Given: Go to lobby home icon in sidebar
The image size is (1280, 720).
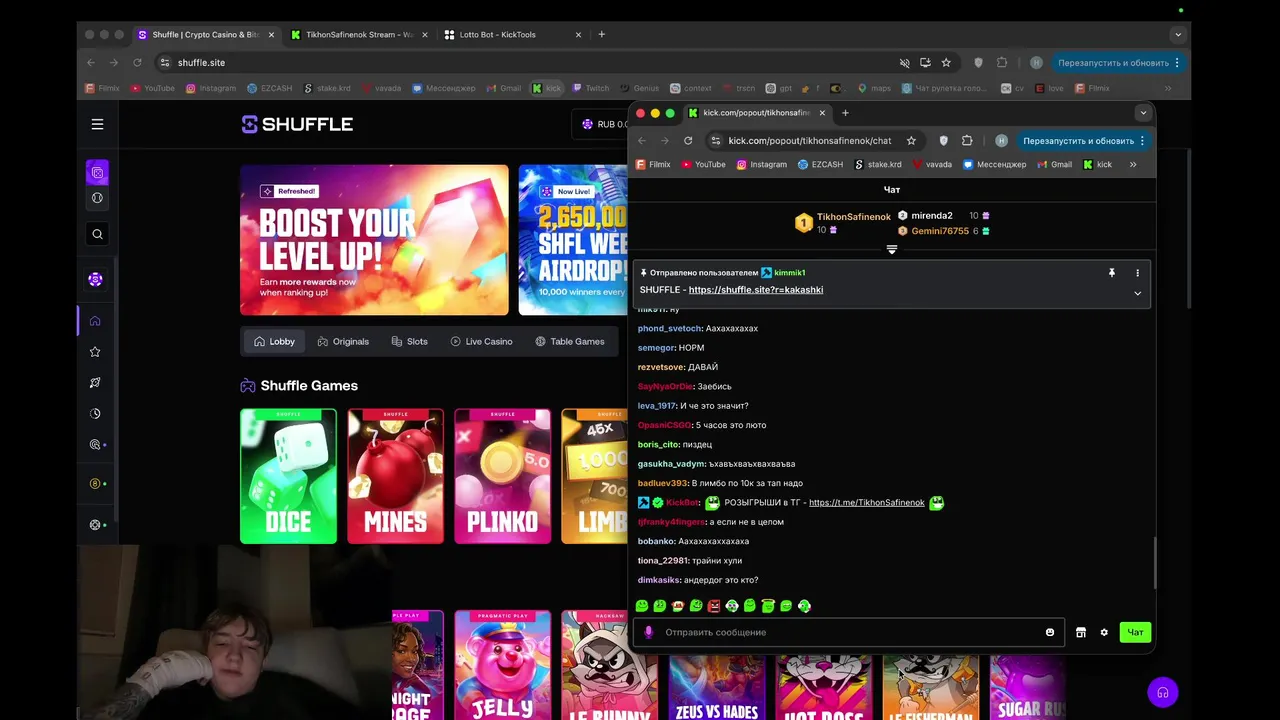Looking at the screenshot, I should click(x=95, y=321).
